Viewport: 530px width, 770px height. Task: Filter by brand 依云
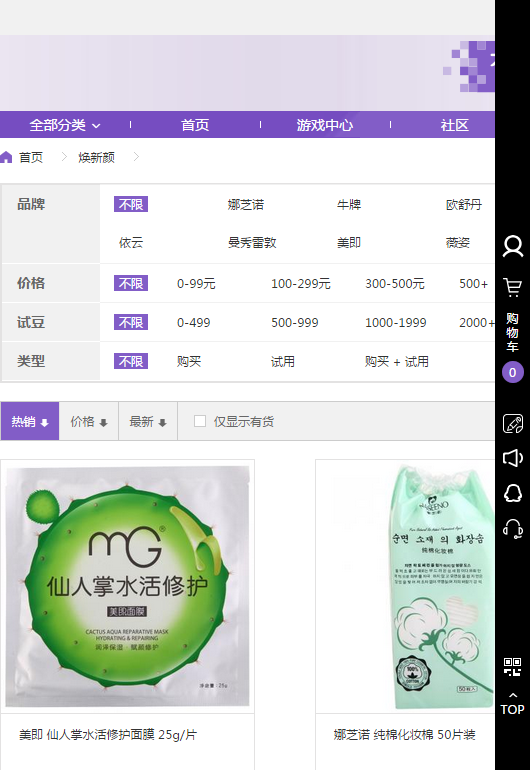[131, 243]
